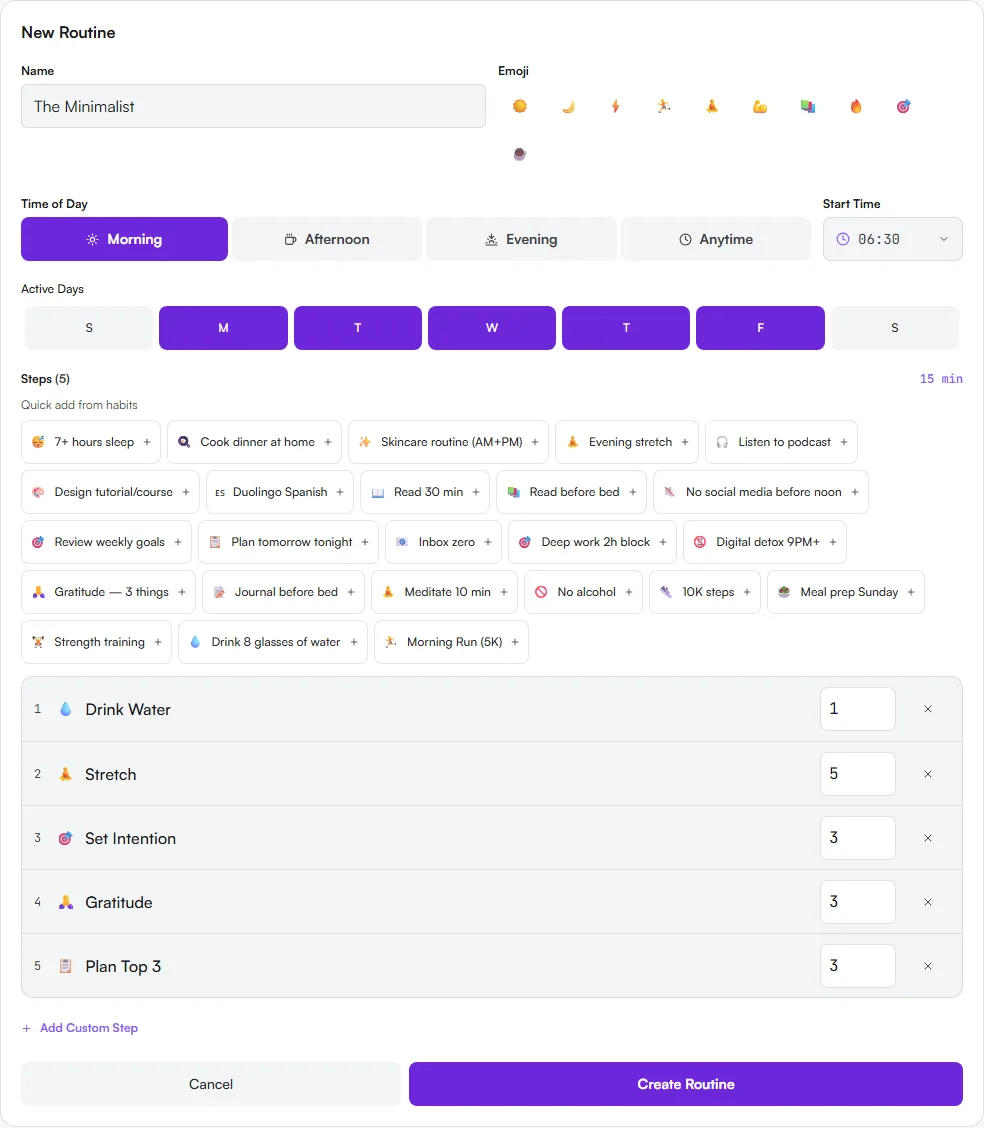
Task: Switch time of day to Afternoon
Action: [327, 239]
